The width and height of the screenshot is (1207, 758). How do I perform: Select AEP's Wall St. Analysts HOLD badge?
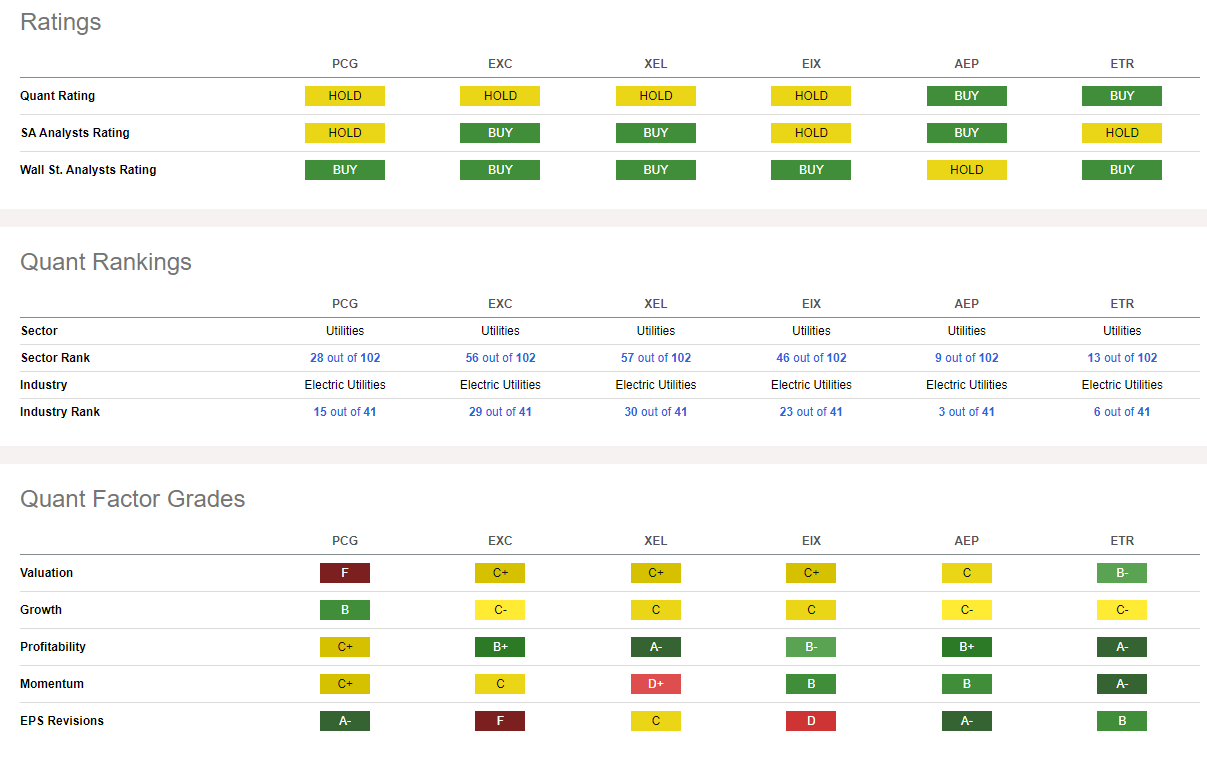point(966,170)
